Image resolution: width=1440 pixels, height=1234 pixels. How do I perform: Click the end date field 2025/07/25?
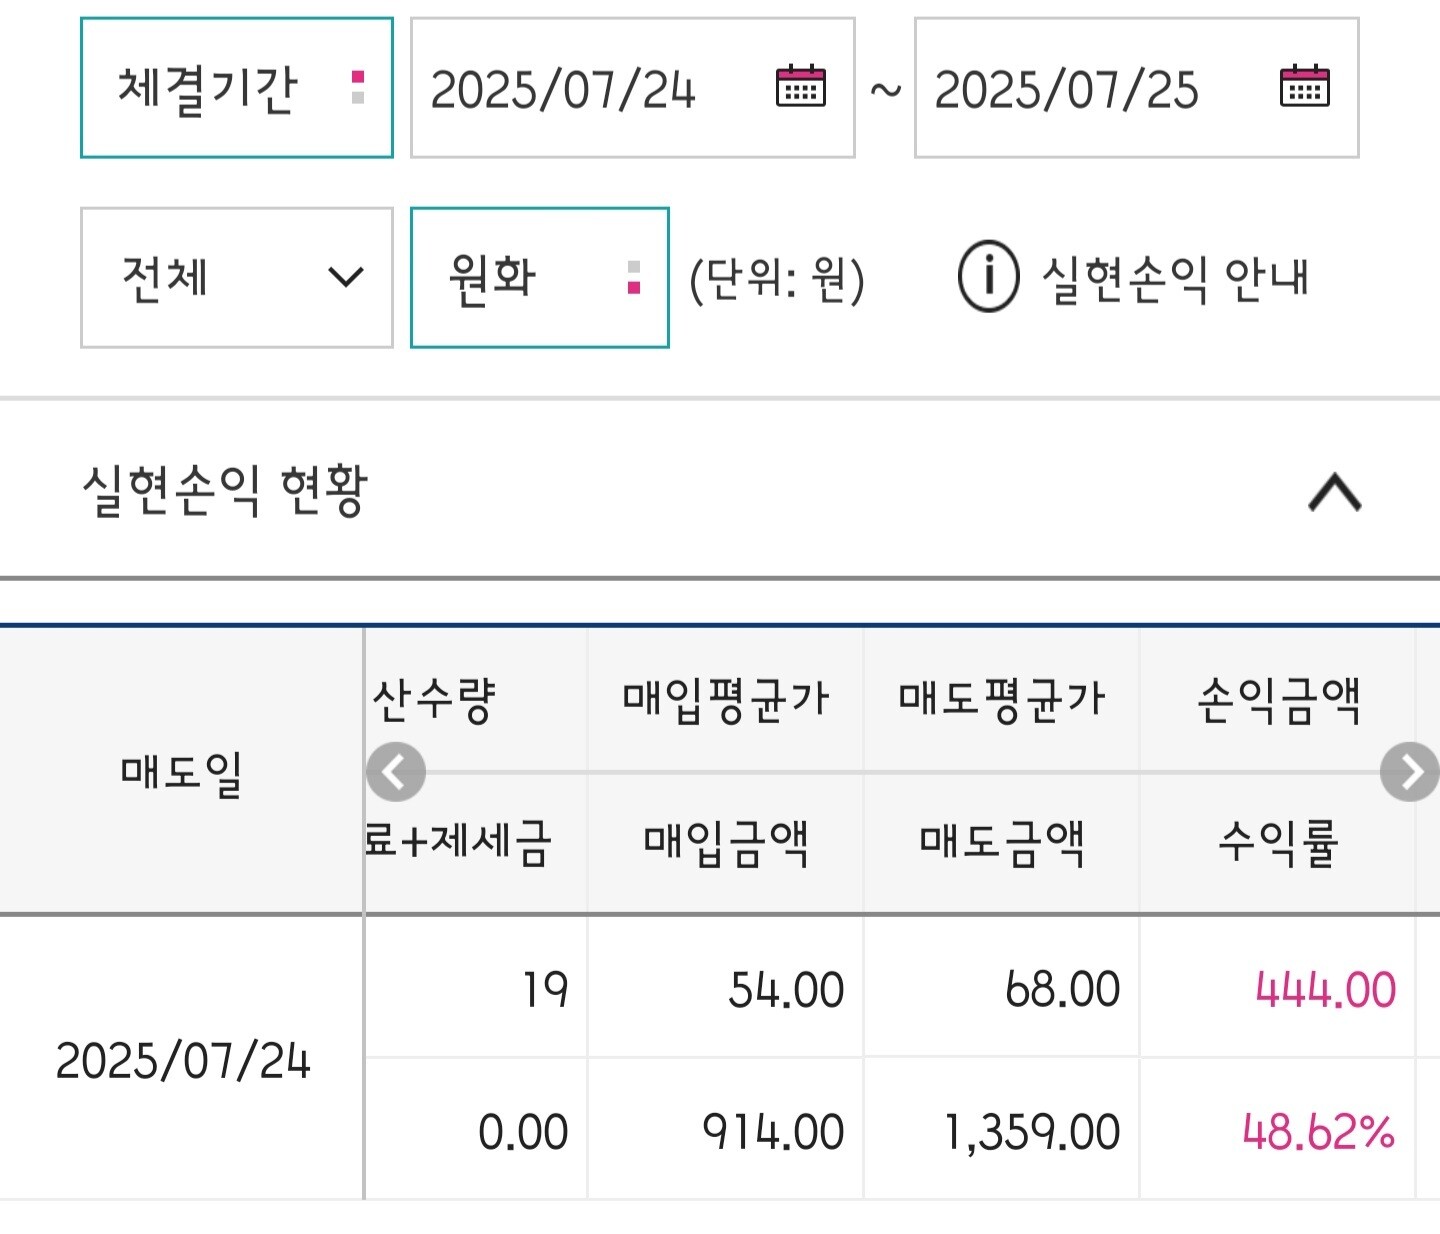1066,89
